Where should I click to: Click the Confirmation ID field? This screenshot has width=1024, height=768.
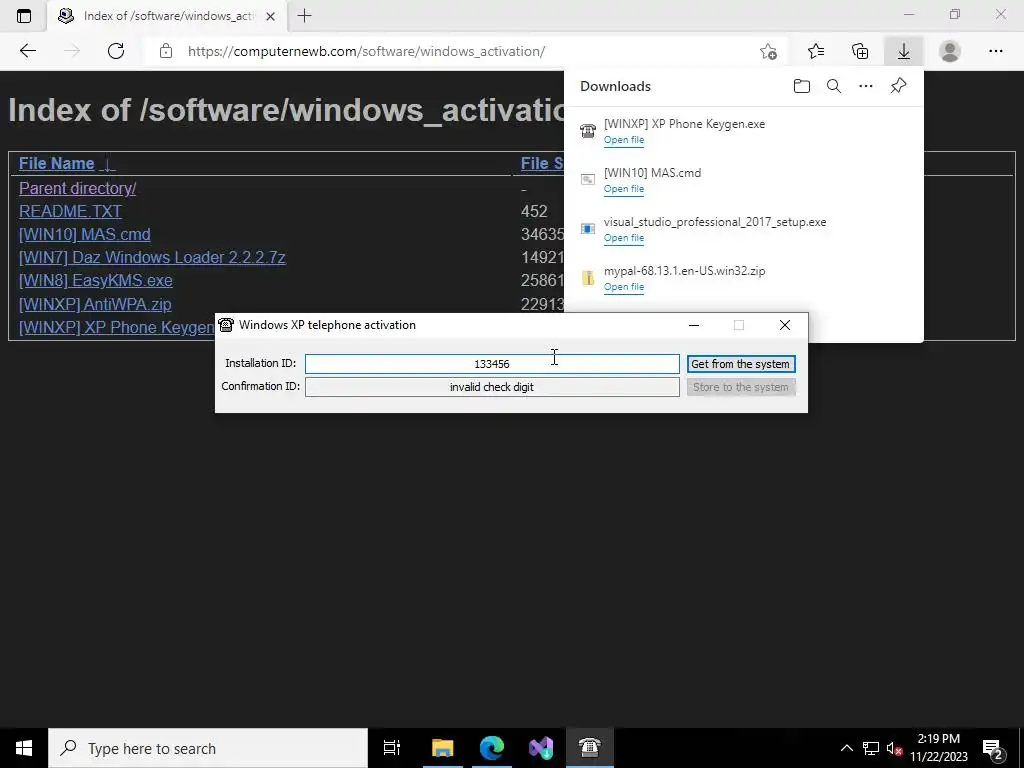[x=492, y=387]
